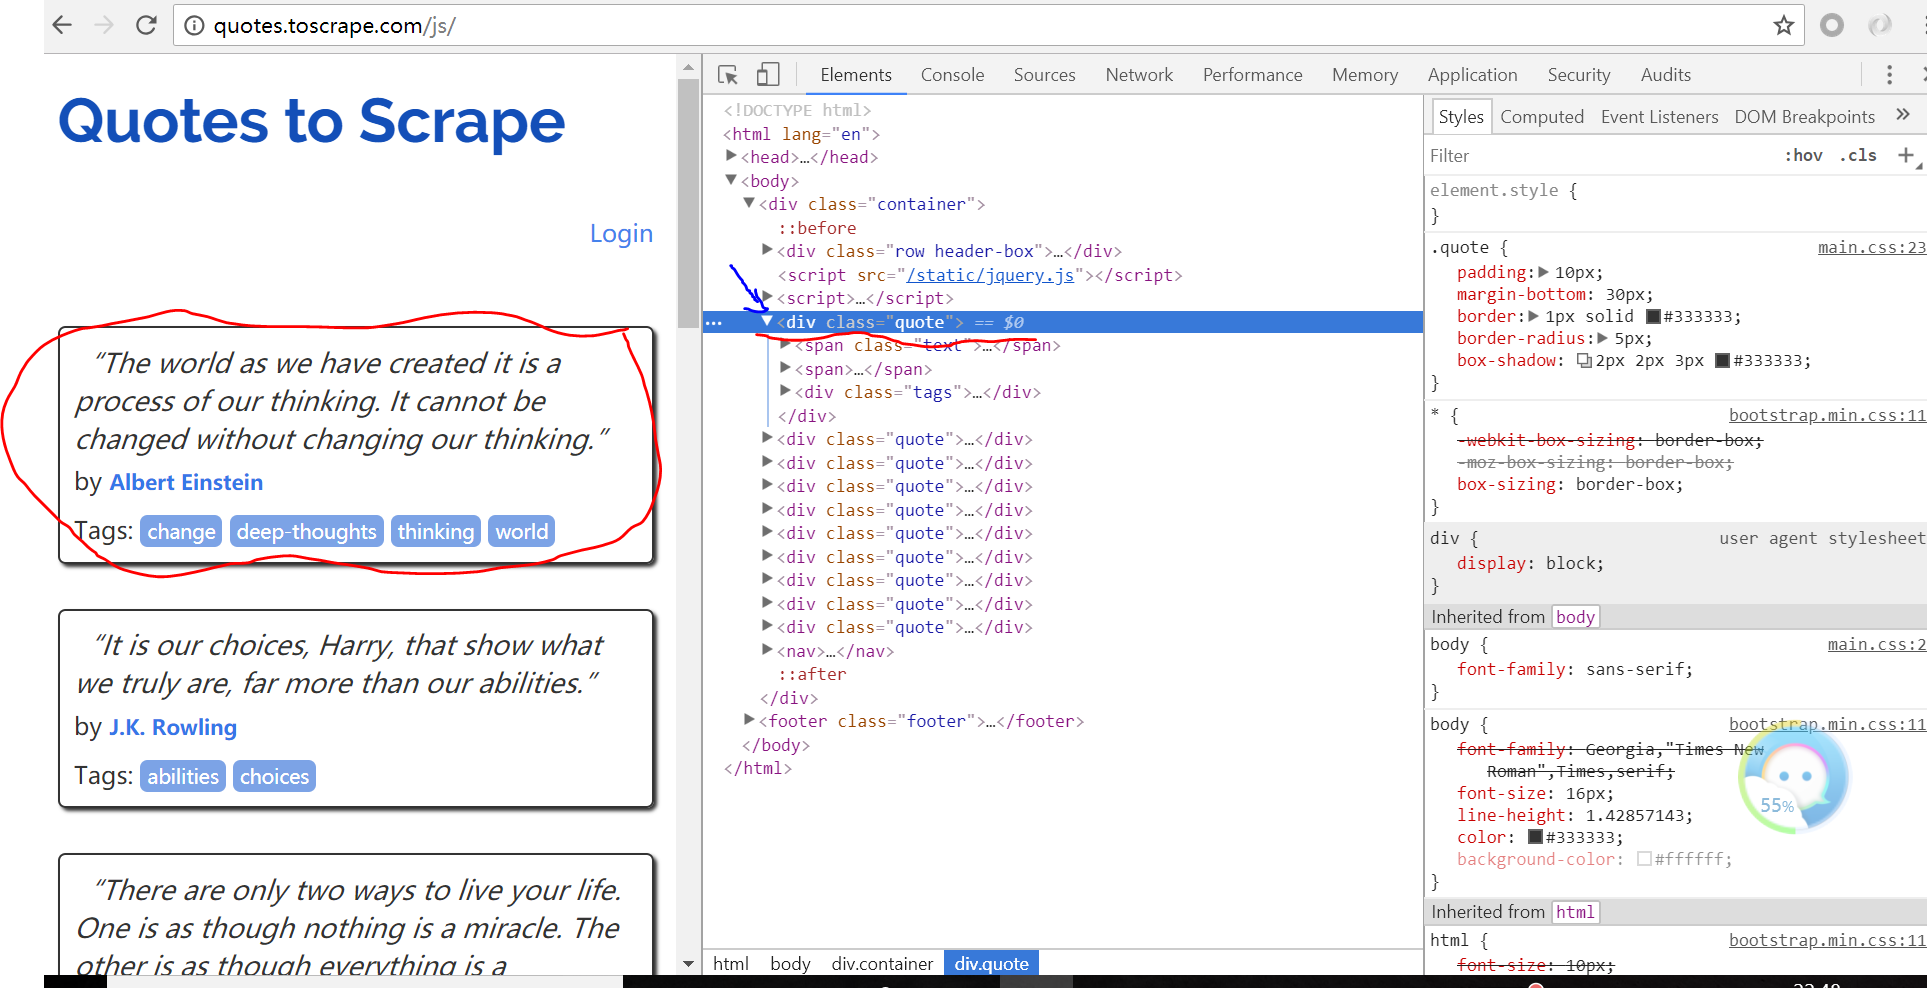Switch to the Performance tab
Image resolution: width=1927 pixels, height=988 pixels.
pyautogui.click(x=1252, y=75)
